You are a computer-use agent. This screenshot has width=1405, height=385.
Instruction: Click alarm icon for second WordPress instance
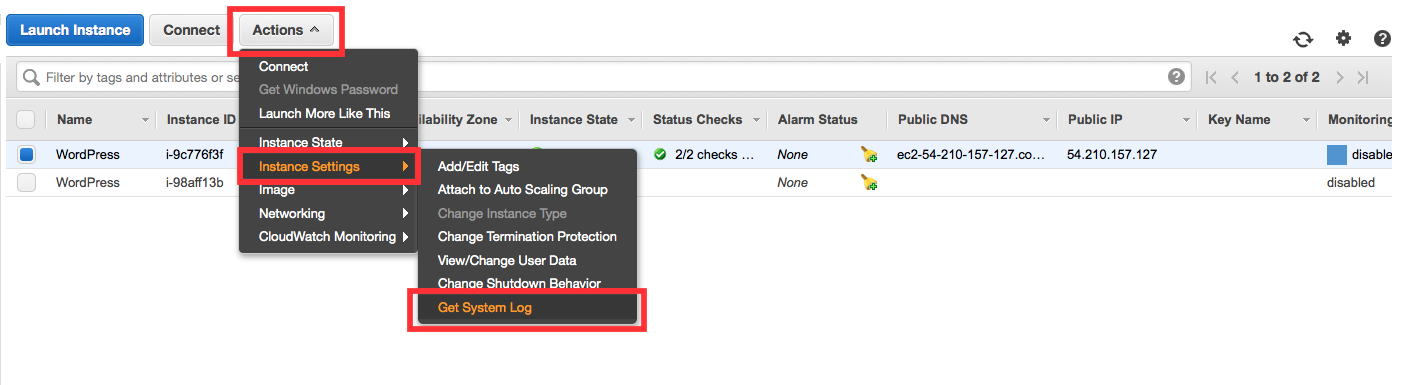click(869, 183)
